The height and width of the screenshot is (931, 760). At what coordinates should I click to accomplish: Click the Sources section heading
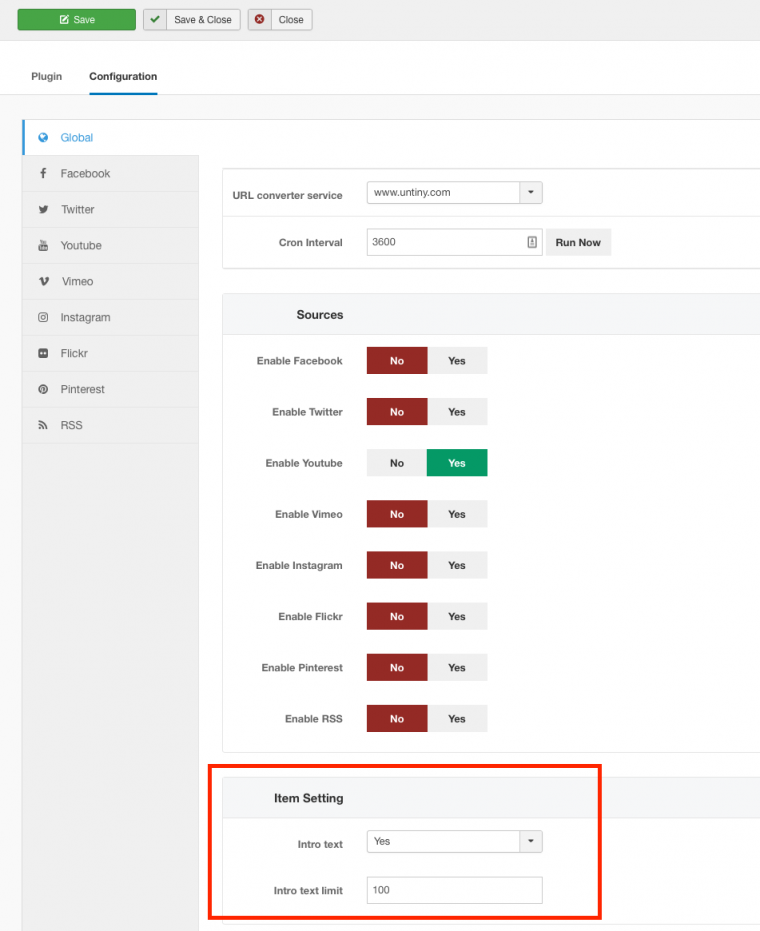click(x=320, y=315)
